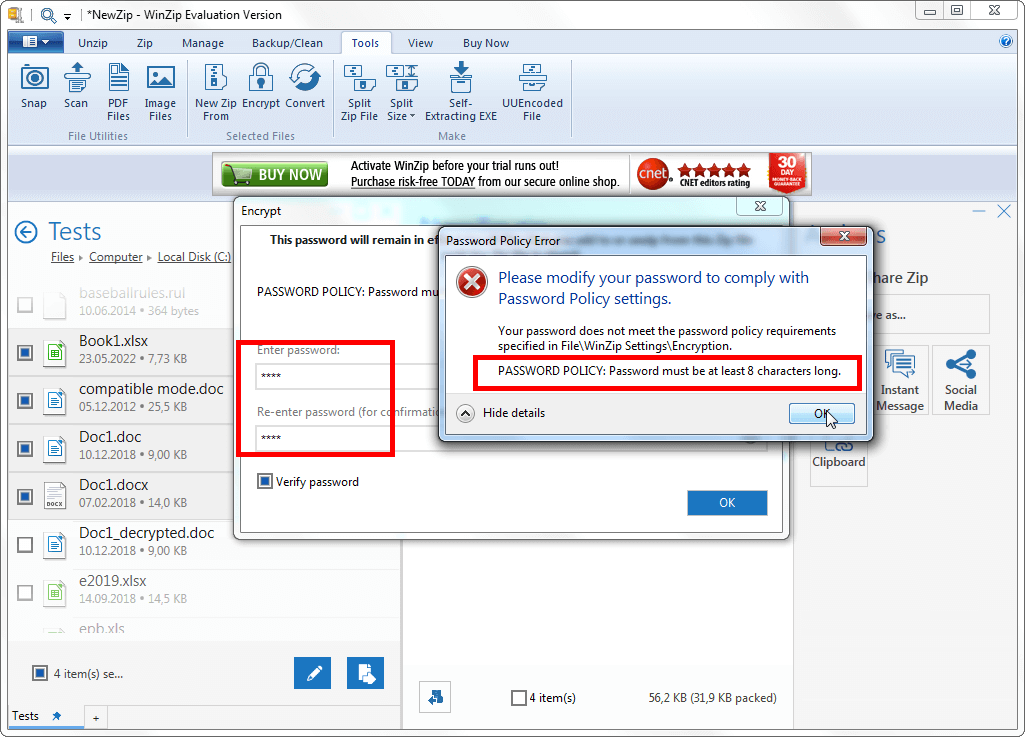The width and height of the screenshot is (1025, 737).
Task: Open the Backup/Clean tab
Action: coord(287,43)
